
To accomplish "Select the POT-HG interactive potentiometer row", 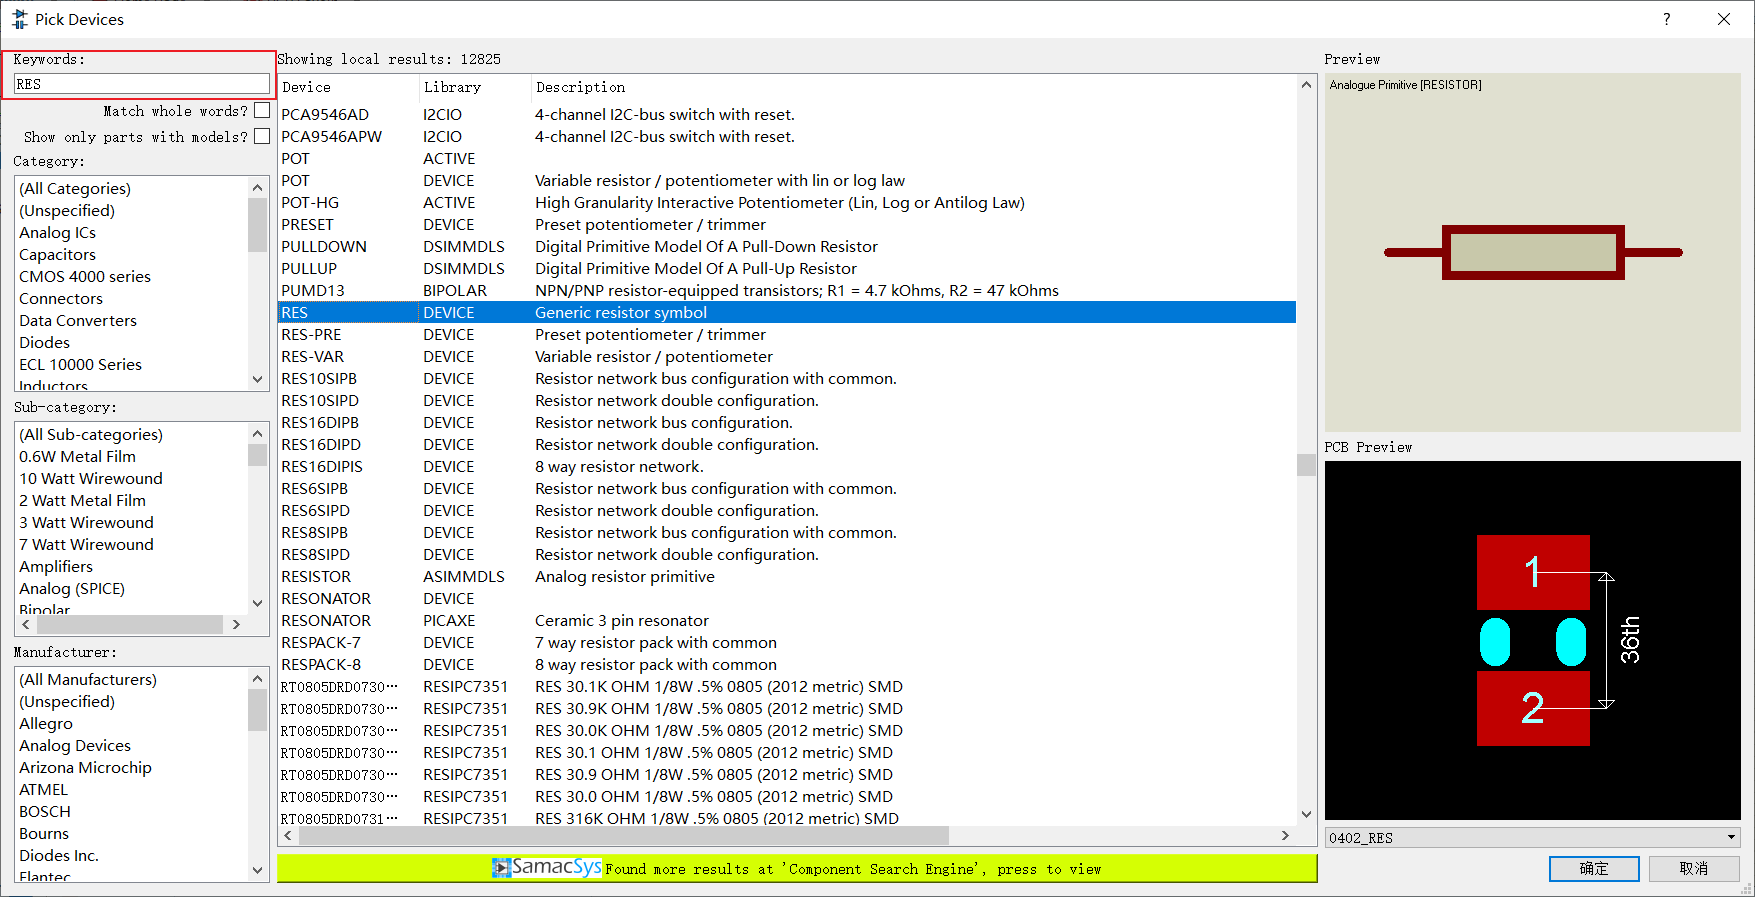I will [787, 202].
